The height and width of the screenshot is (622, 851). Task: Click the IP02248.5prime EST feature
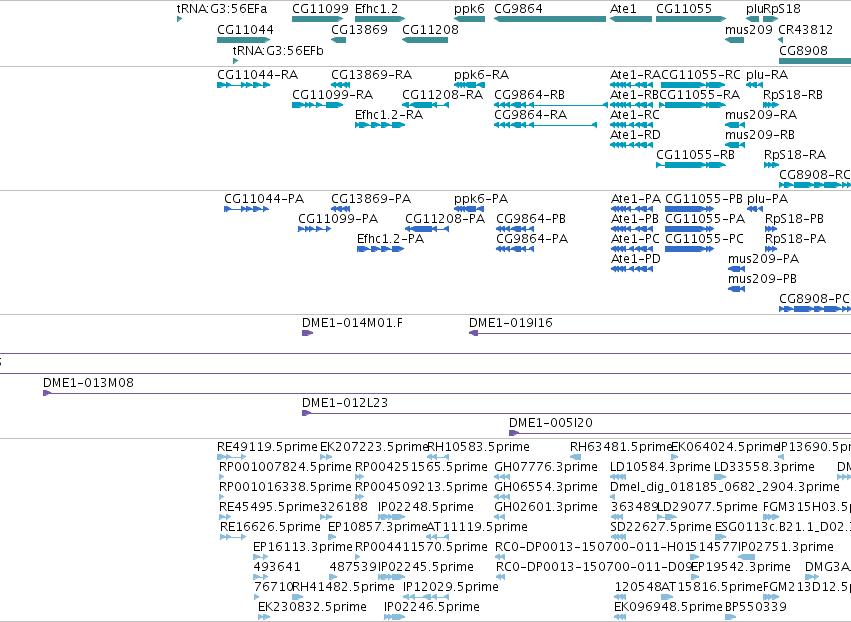coord(391,517)
